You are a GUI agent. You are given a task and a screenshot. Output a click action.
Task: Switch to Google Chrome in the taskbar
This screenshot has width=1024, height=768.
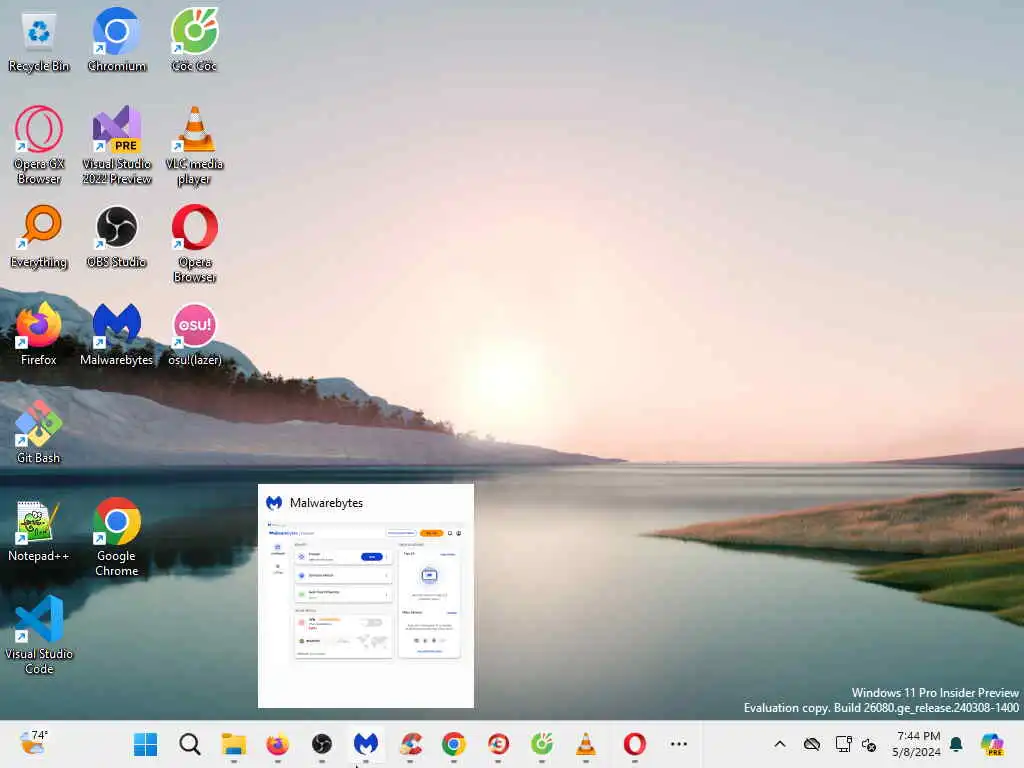click(454, 744)
